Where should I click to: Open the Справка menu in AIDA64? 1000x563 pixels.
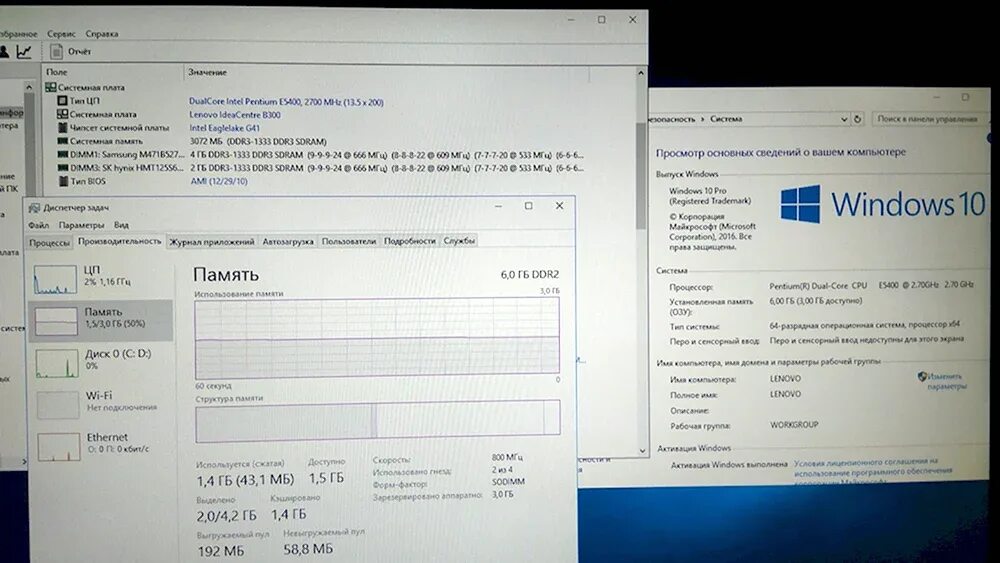[x=102, y=34]
